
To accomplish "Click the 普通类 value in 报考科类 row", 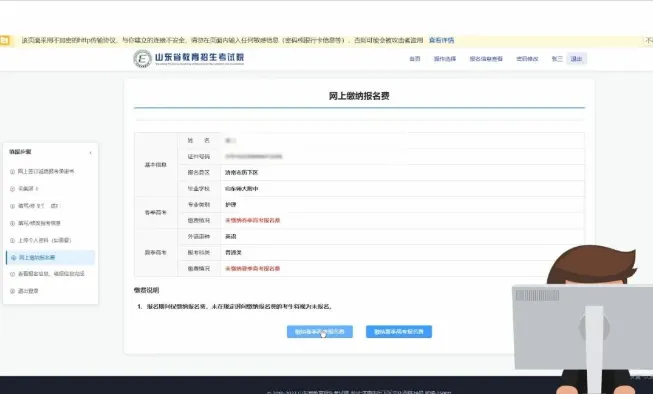I will pyautogui.click(x=233, y=252).
